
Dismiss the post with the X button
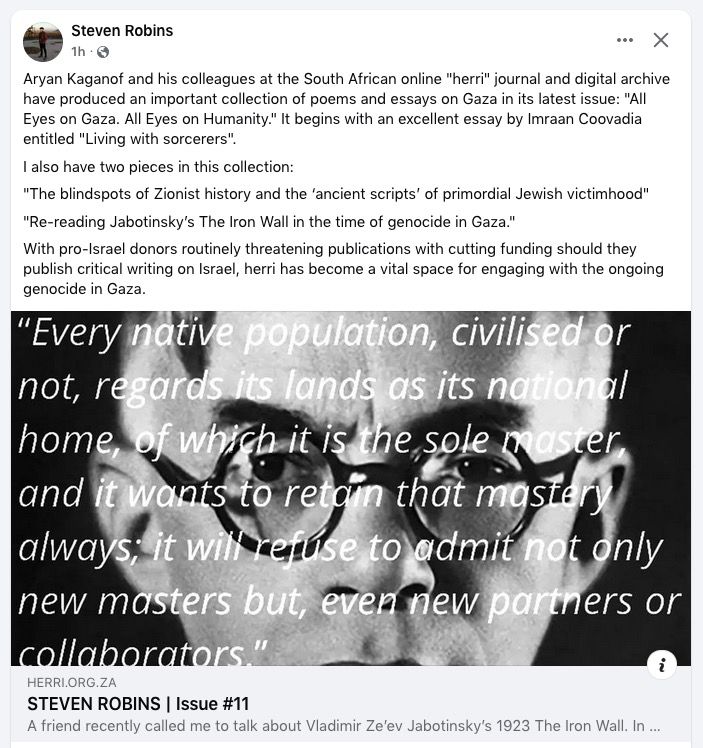click(x=661, y=40)
